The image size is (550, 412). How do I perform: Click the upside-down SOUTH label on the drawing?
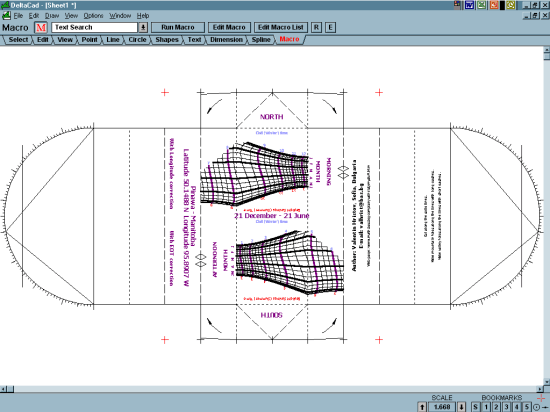point(271,315)
